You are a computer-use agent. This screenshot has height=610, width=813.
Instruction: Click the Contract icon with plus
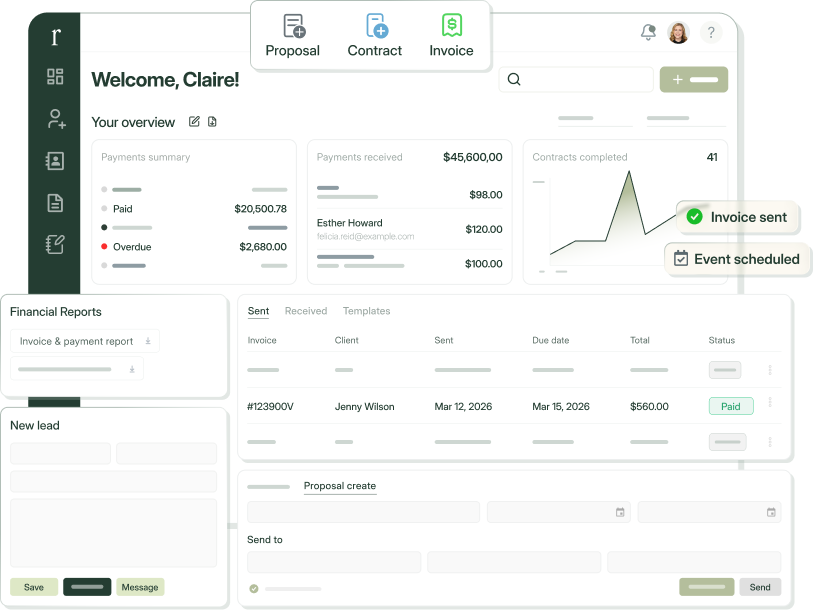point(377,26)
